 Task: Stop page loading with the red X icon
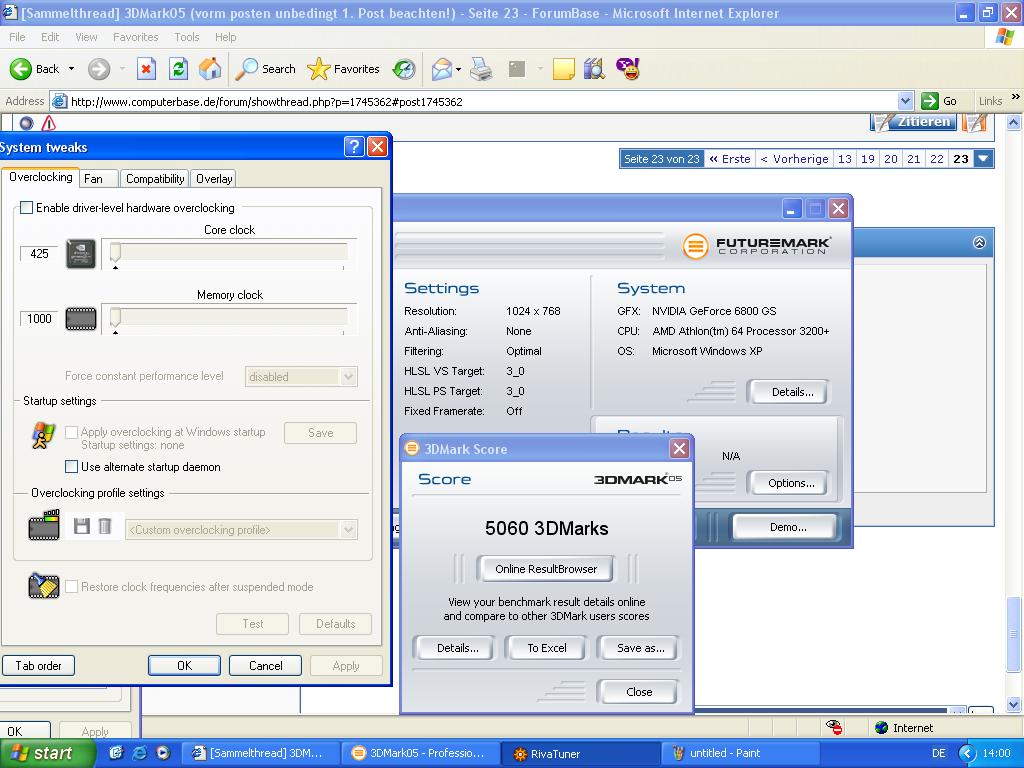tap(146, 69)
